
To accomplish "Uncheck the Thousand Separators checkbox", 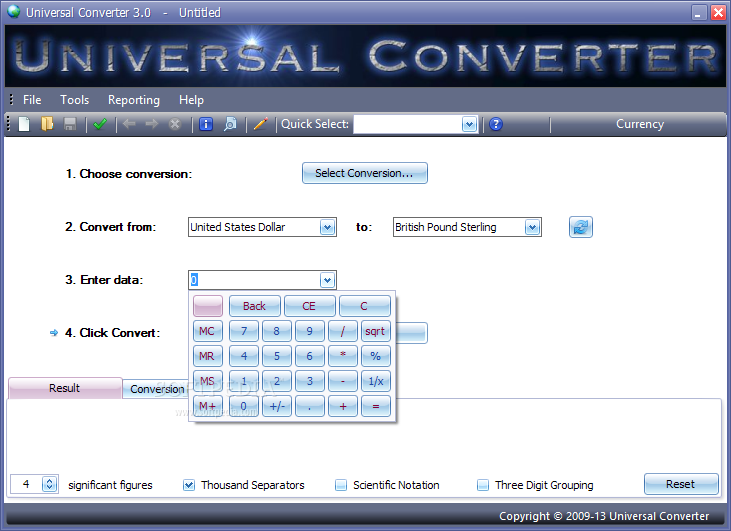I will (x=189, y=485).
